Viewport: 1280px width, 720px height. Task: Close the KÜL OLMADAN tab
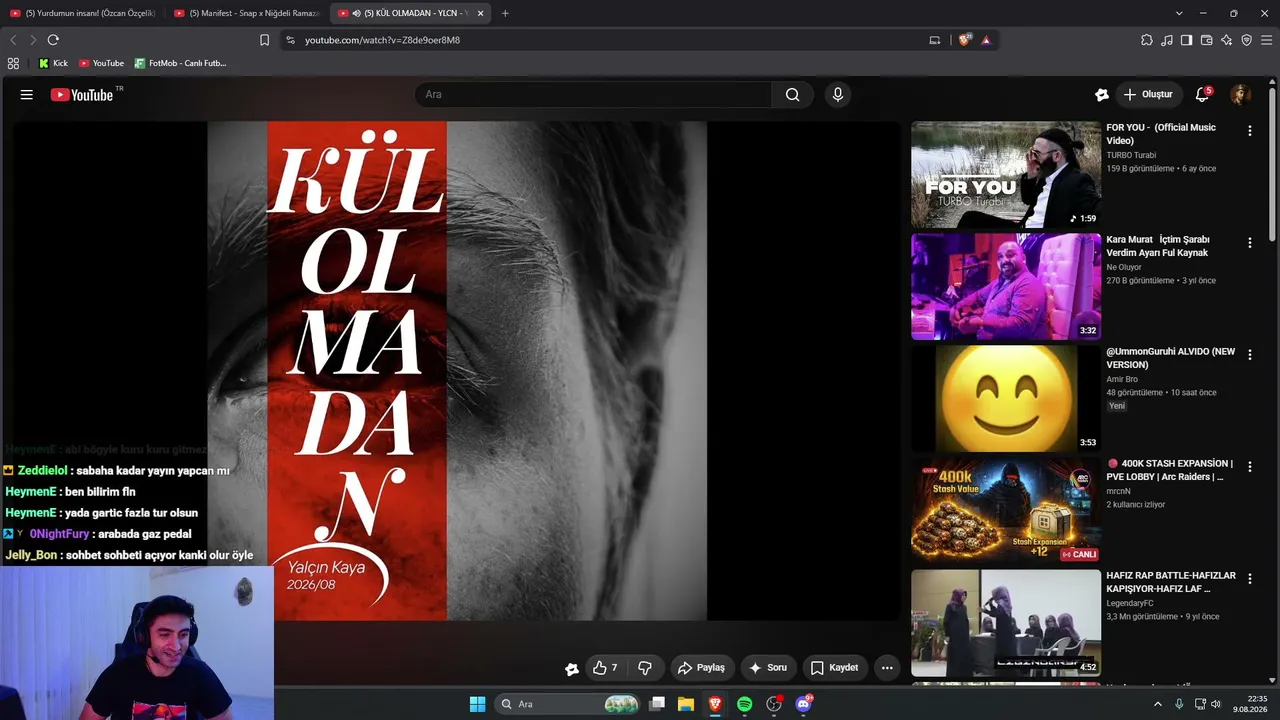(480, 13)
